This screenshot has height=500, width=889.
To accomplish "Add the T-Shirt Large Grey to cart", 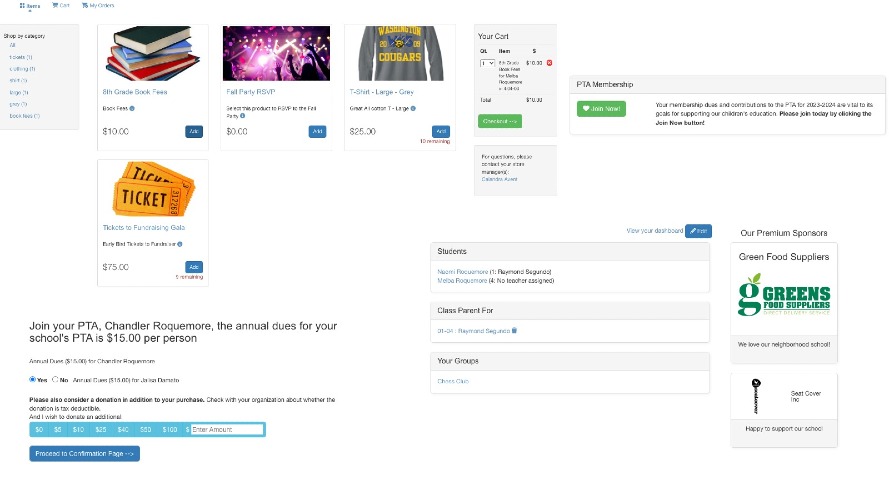I will point(441,131).
